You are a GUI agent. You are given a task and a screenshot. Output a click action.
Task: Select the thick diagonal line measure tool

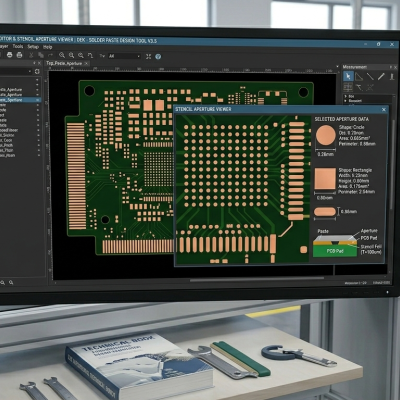tap(381, 77)
